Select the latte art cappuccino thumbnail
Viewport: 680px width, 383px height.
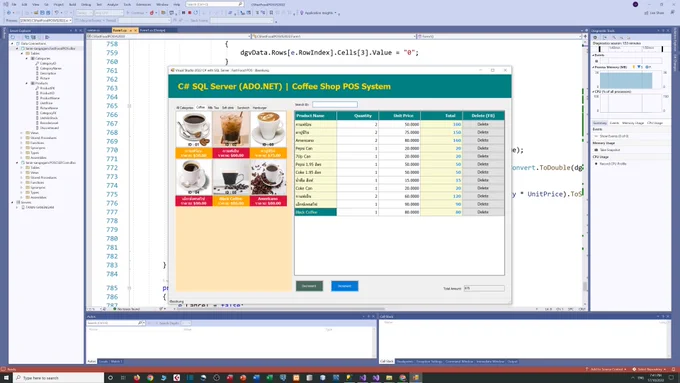[x=268, y=129]
